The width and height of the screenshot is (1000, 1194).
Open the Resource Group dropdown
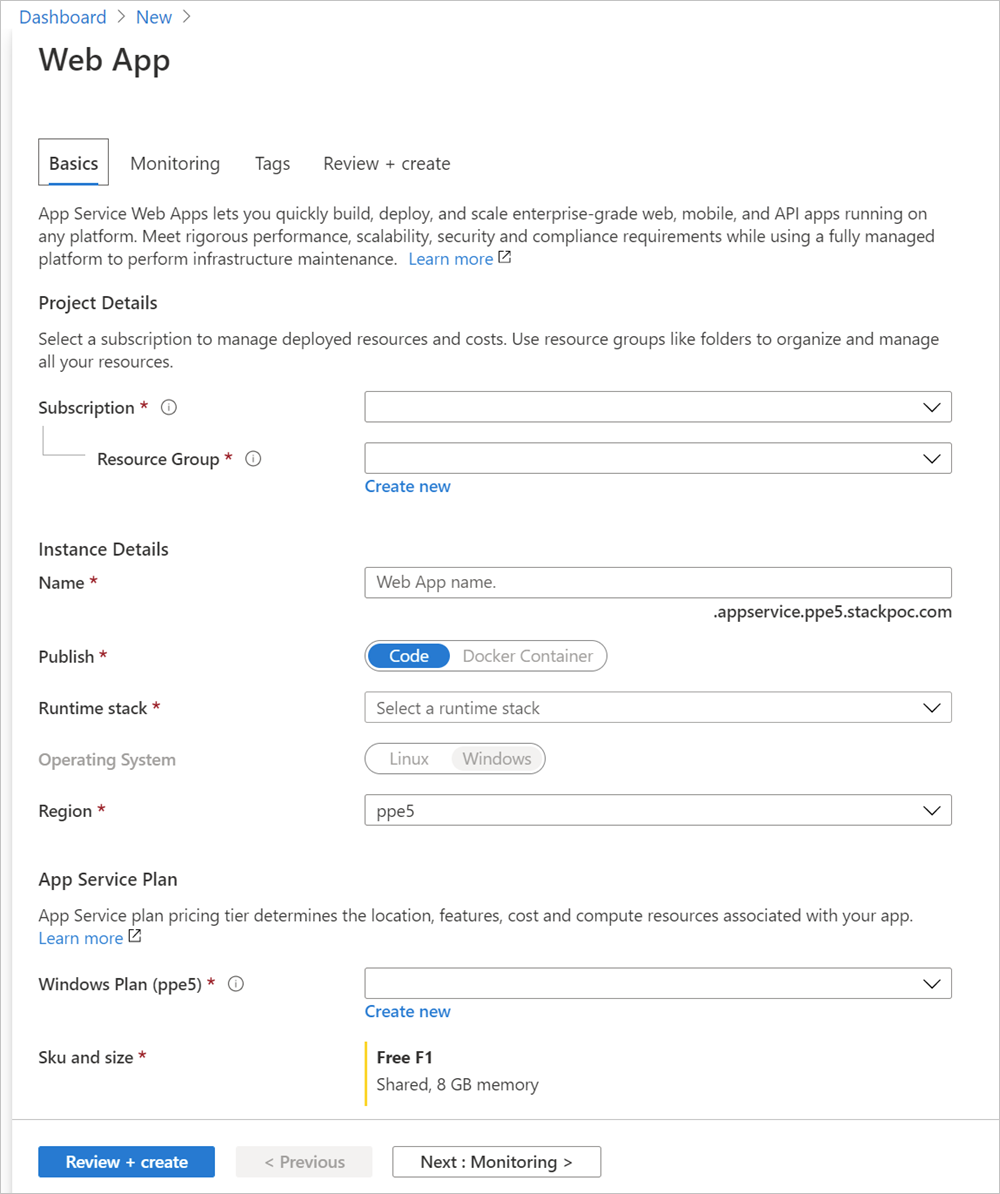(x=657, y=458)
